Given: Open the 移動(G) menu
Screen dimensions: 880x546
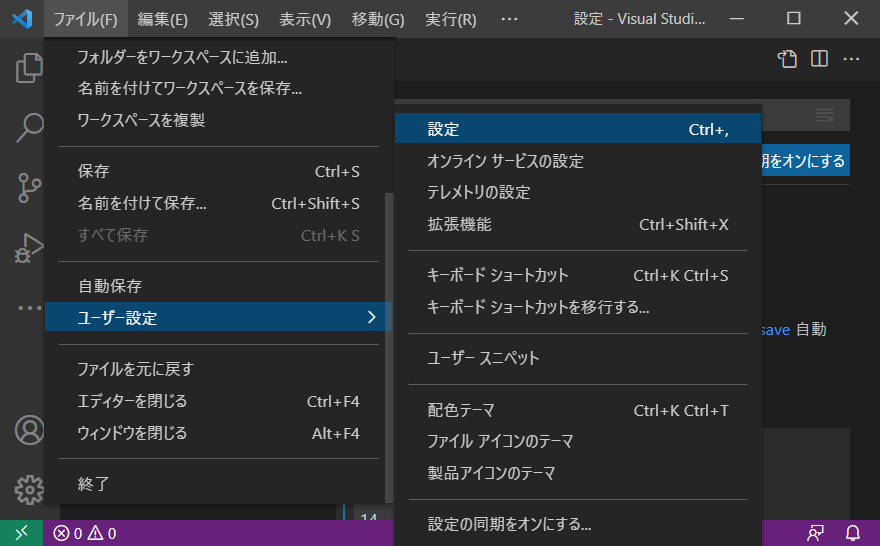Looking at the screenshot, I should coord(378,19).
